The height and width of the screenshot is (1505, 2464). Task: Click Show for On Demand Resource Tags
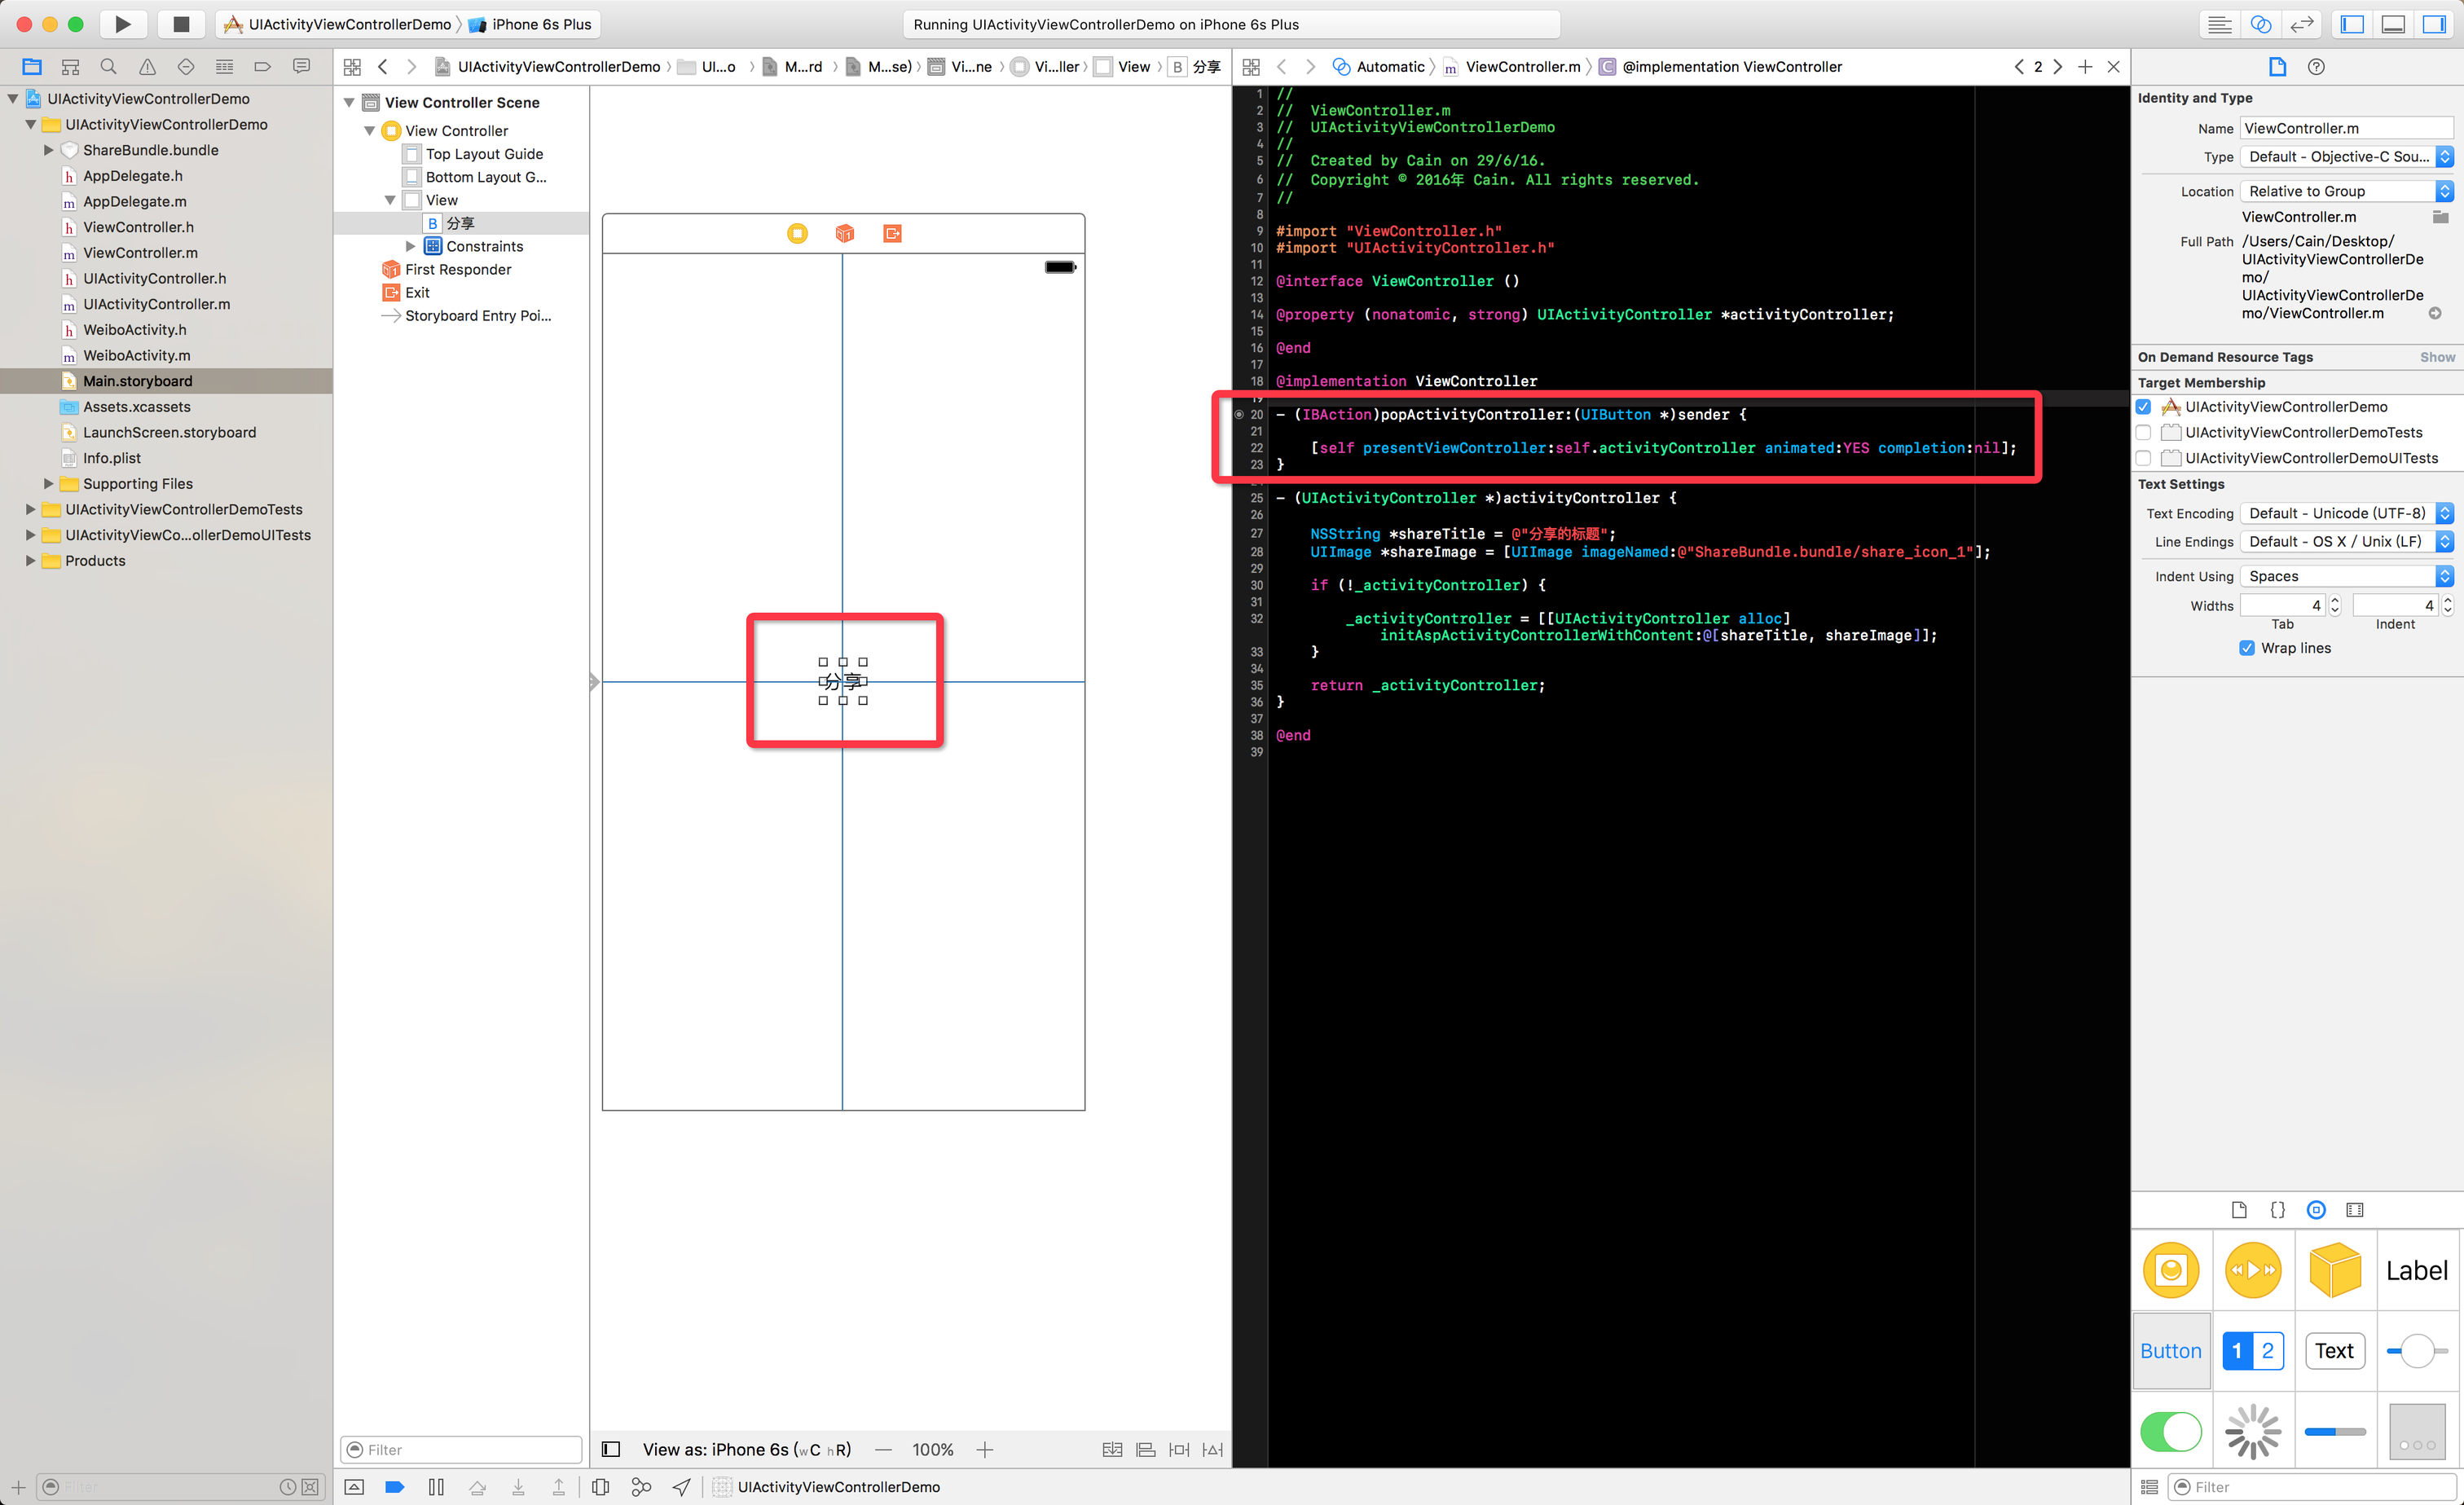pyautogui.click(x=2436, y=357)
